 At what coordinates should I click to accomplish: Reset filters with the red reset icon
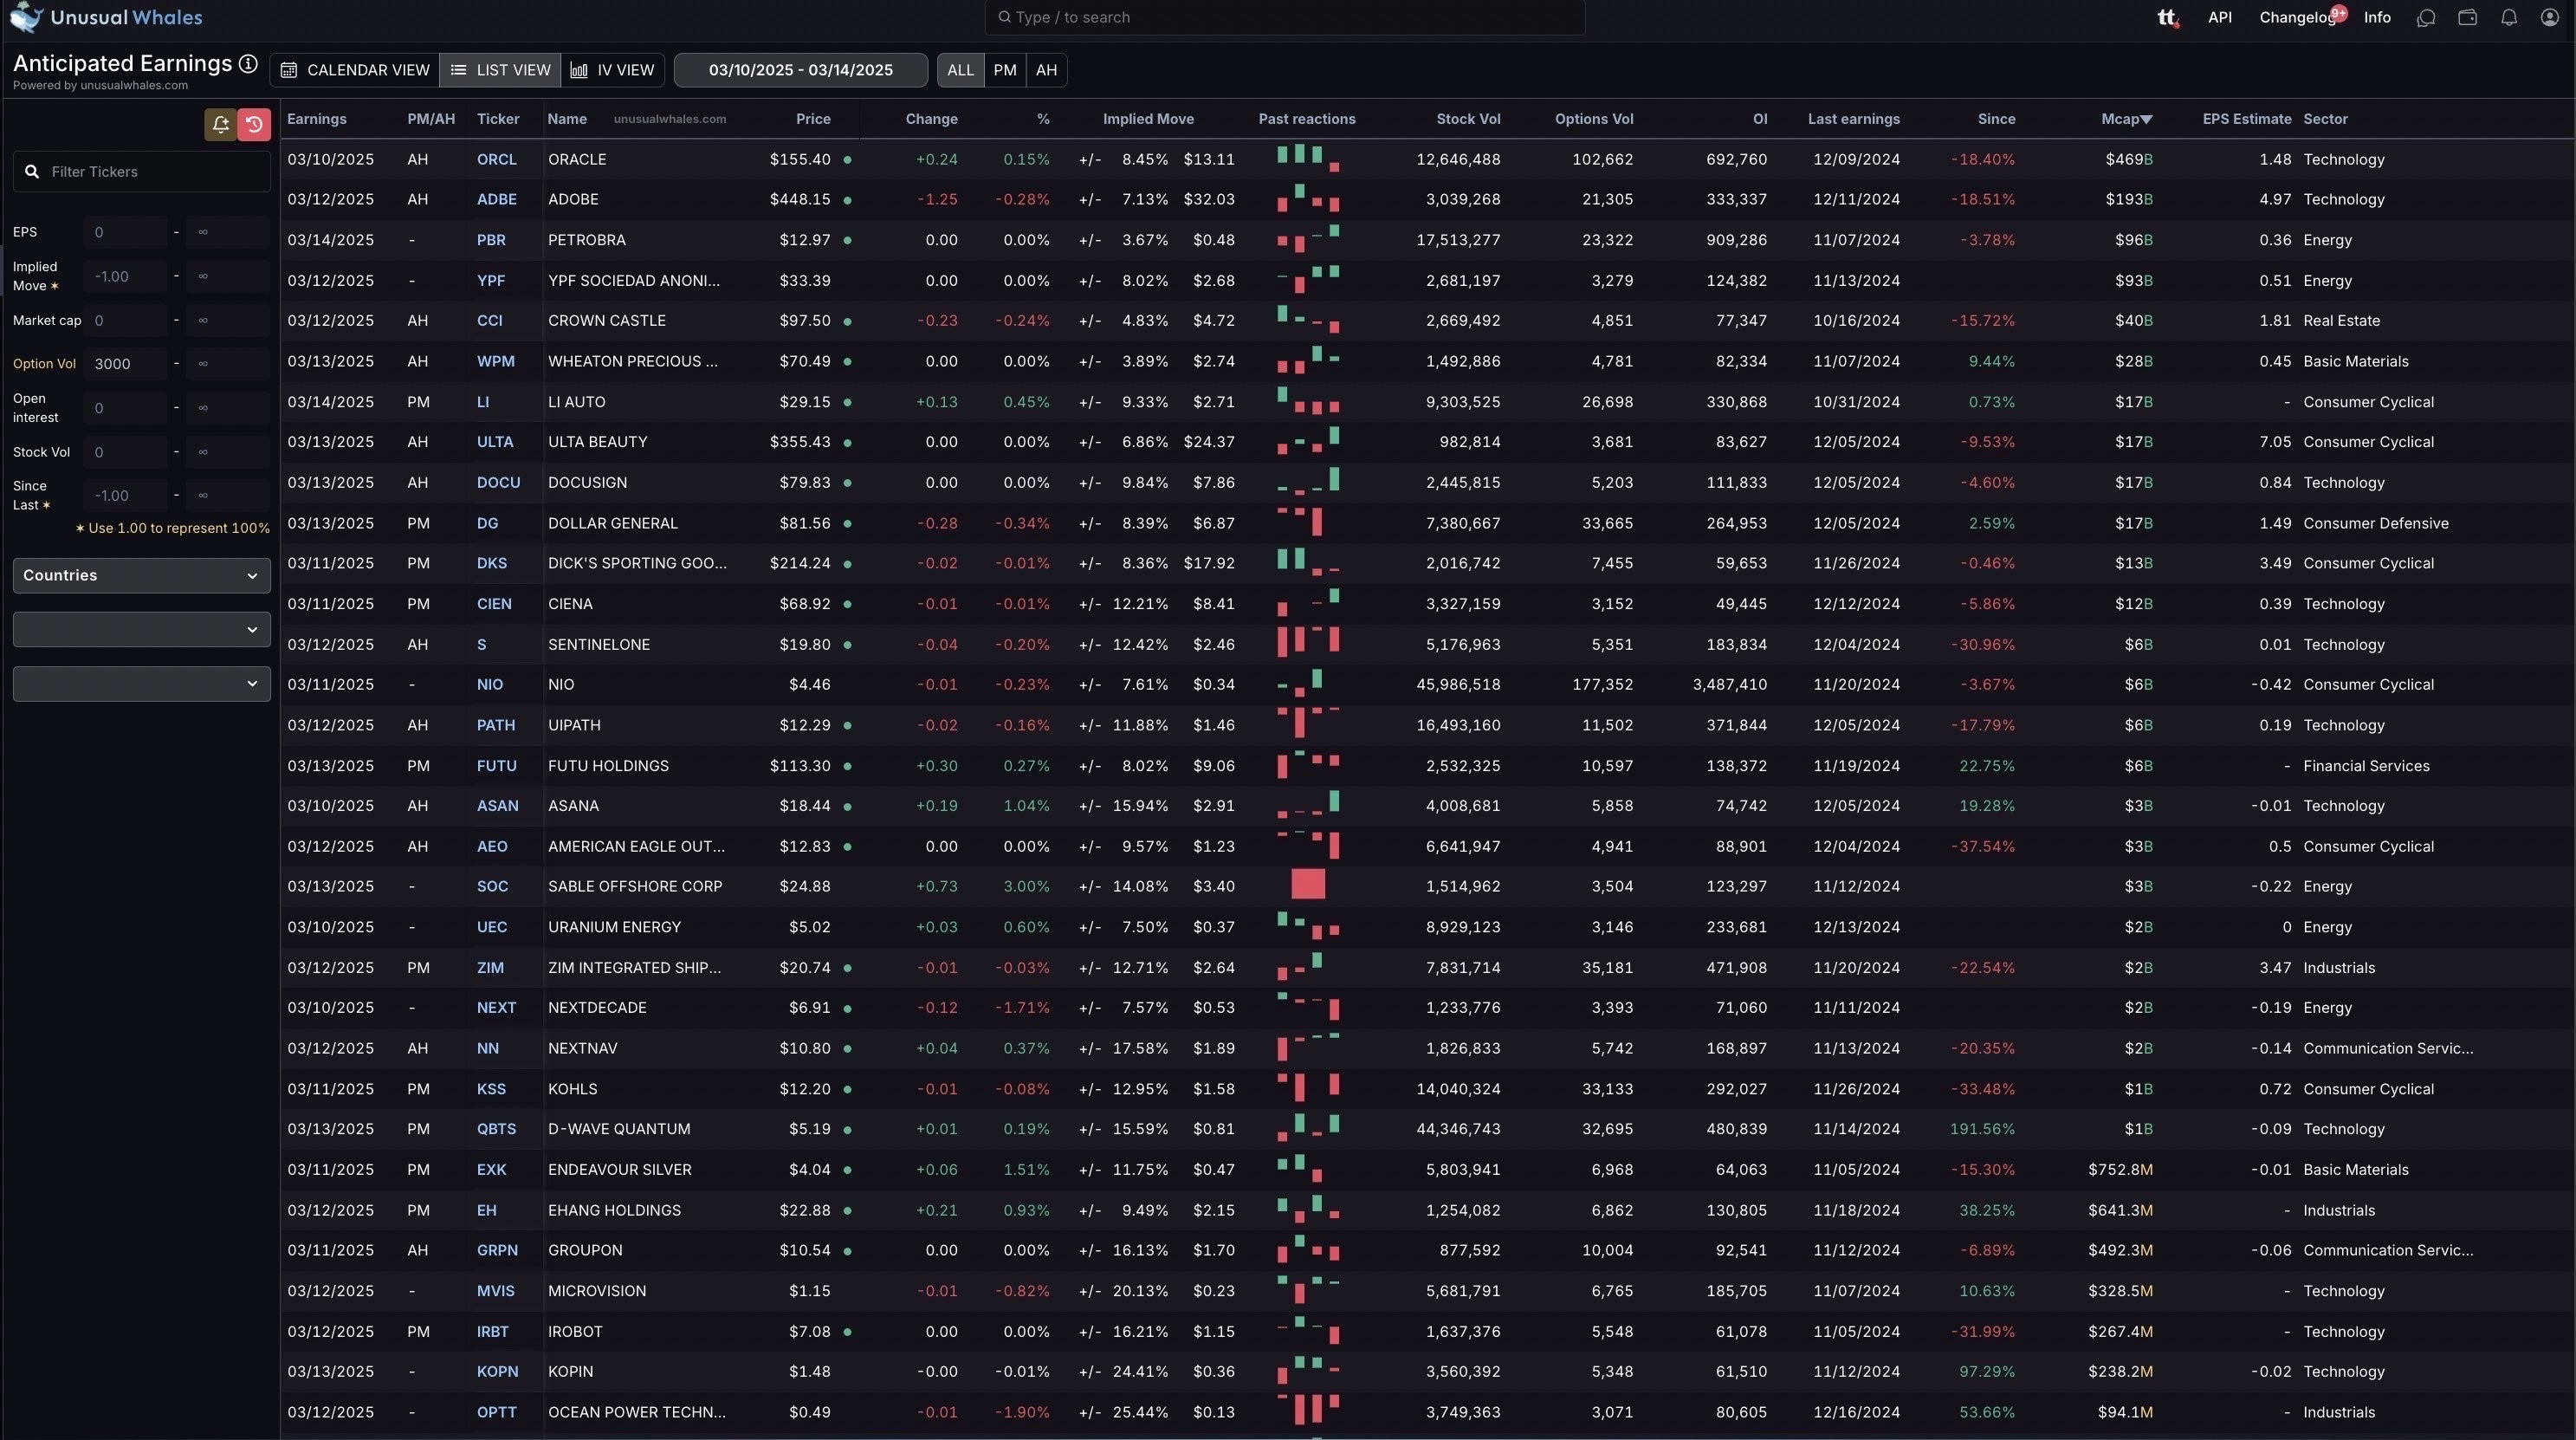[x=255, y=124]
